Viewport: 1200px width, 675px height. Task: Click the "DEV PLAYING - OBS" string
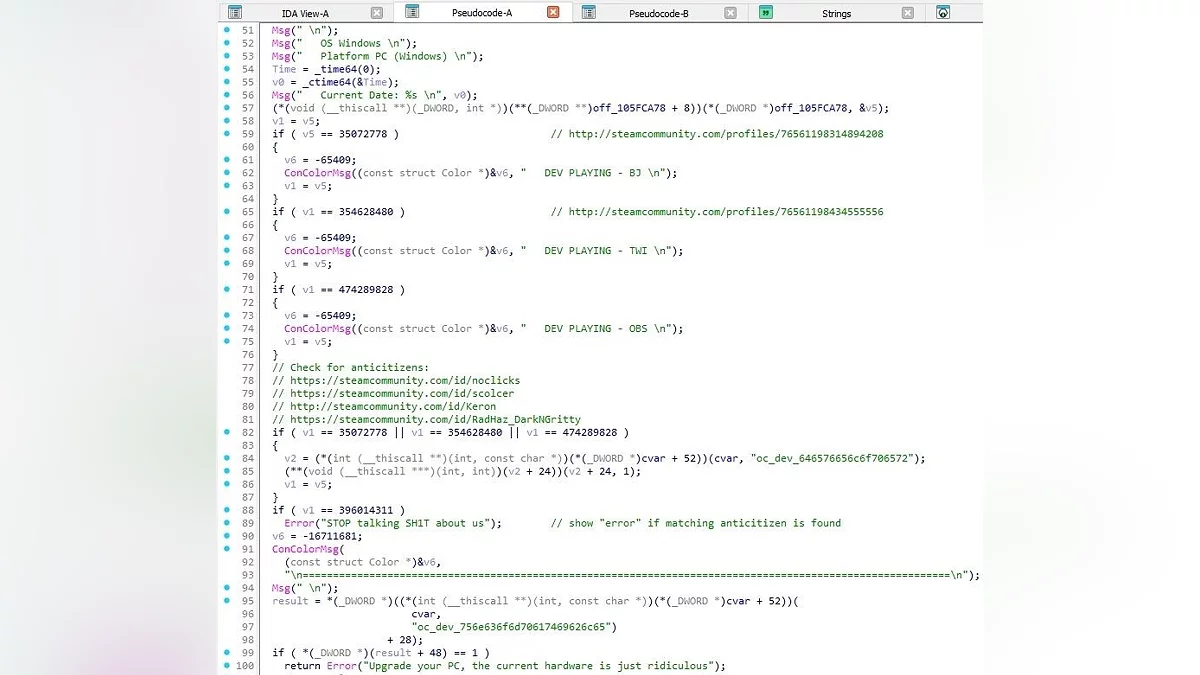tap(596, 329)
